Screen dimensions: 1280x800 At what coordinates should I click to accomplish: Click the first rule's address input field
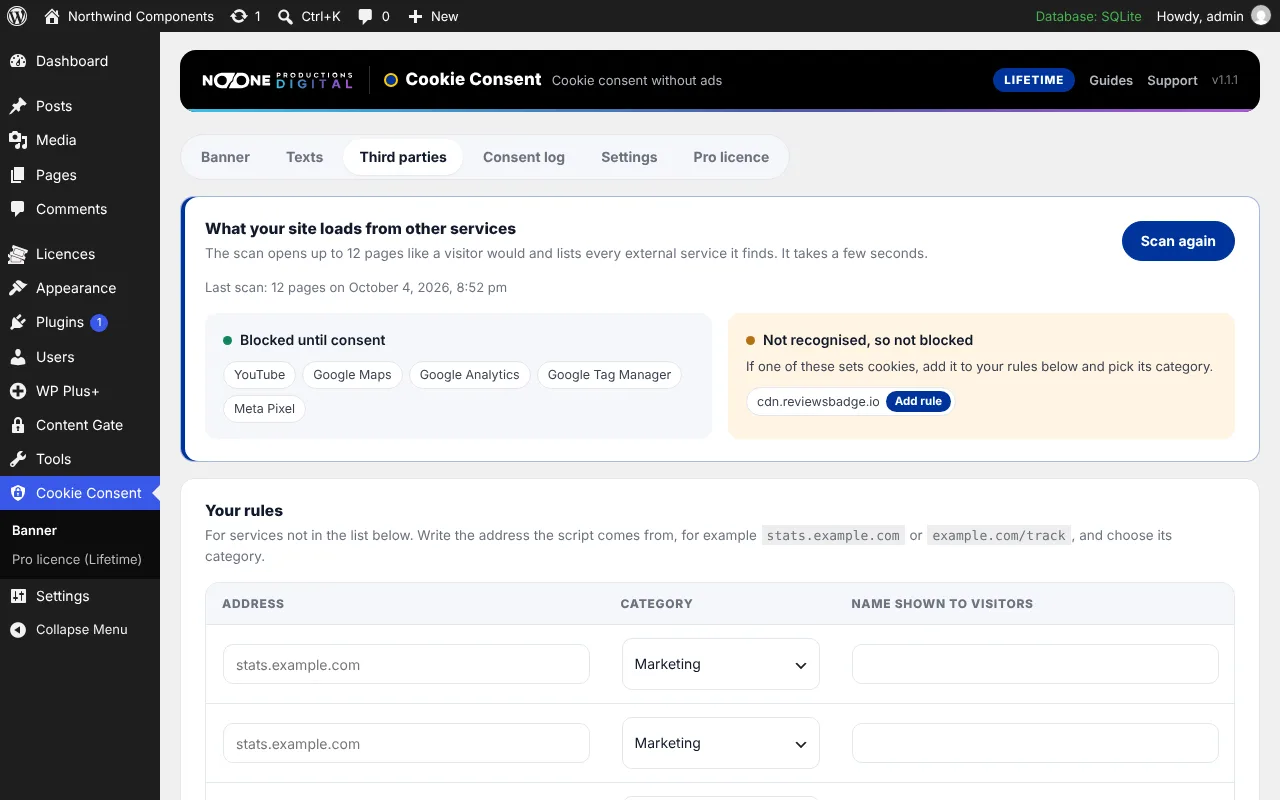coord(406,664)
